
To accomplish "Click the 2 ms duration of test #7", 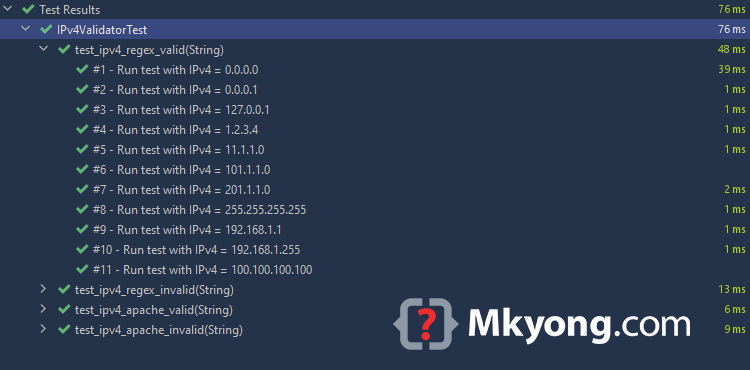I will point(735,189).
